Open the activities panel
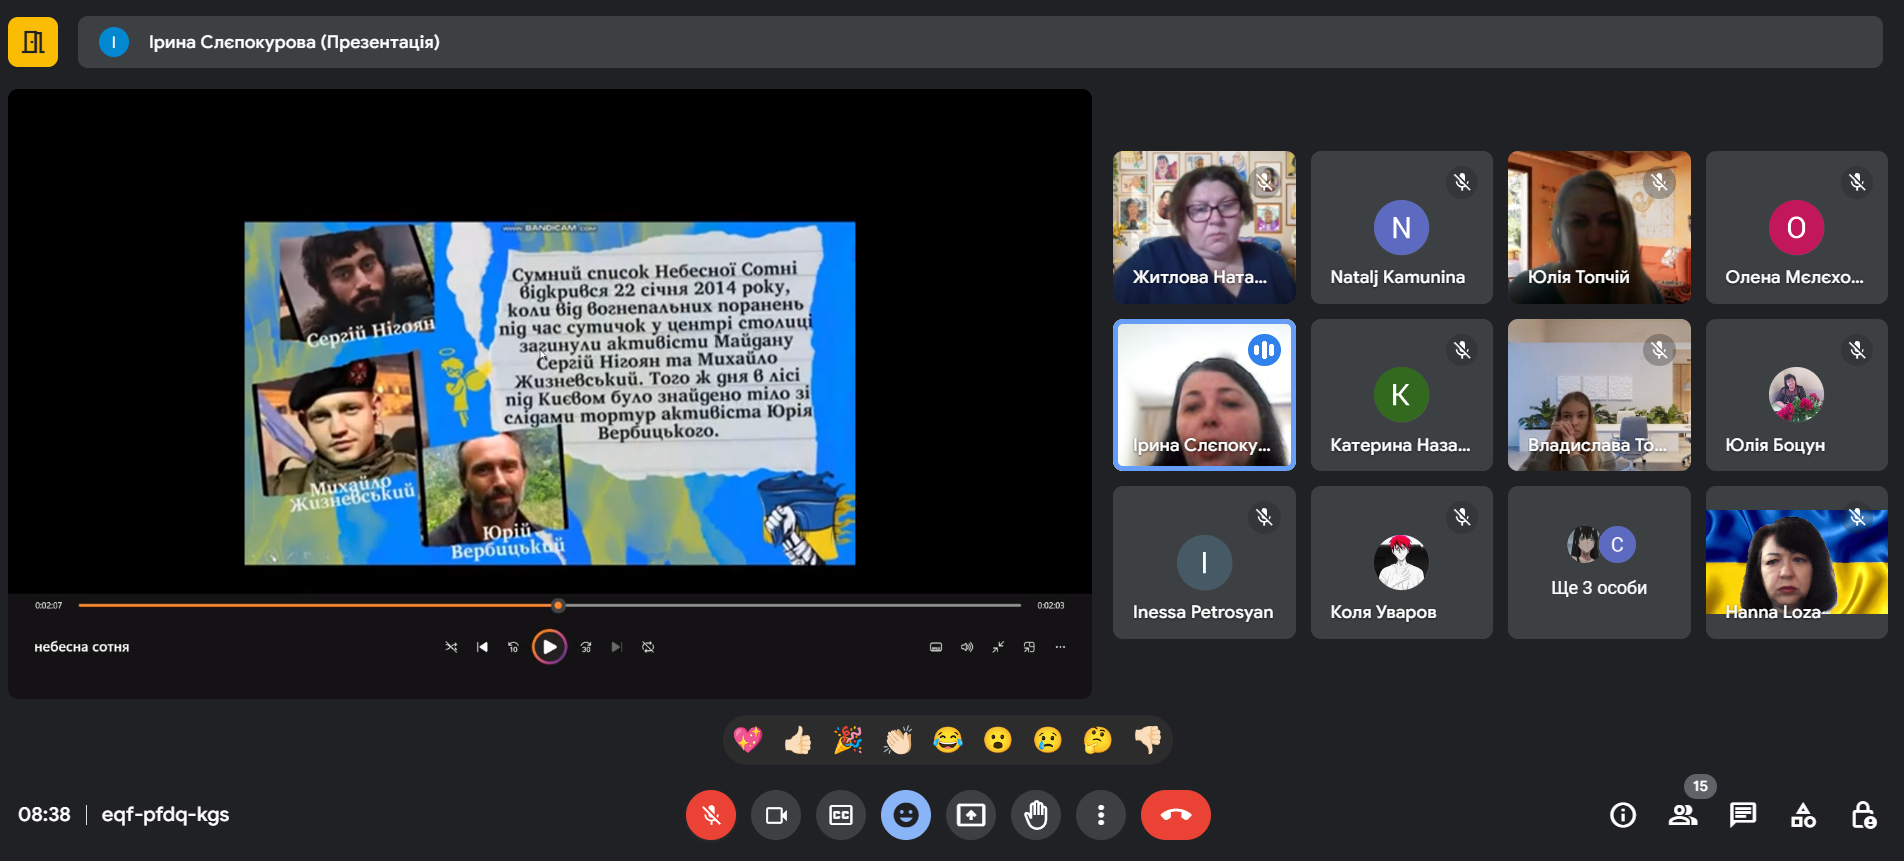 (x=1802, y=815)
